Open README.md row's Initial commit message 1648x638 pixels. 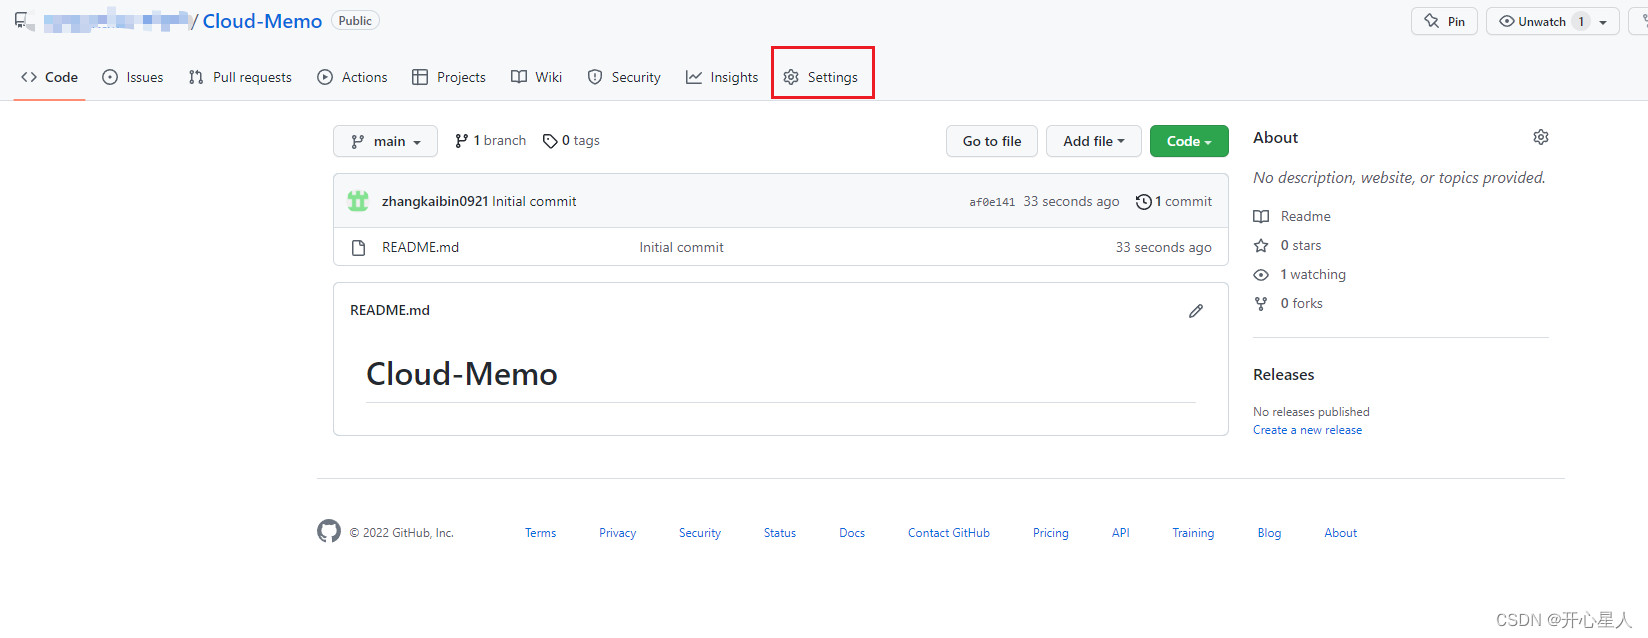click(x=681, y=247)
